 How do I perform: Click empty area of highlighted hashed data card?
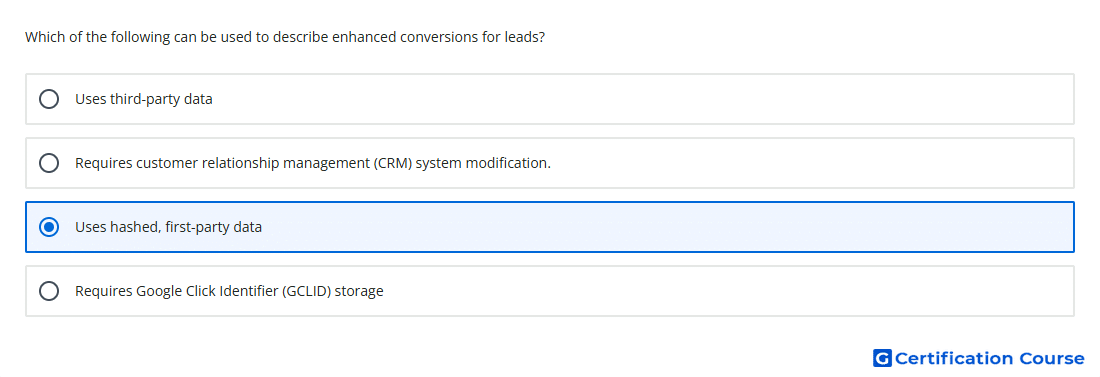tap(666, 227)
